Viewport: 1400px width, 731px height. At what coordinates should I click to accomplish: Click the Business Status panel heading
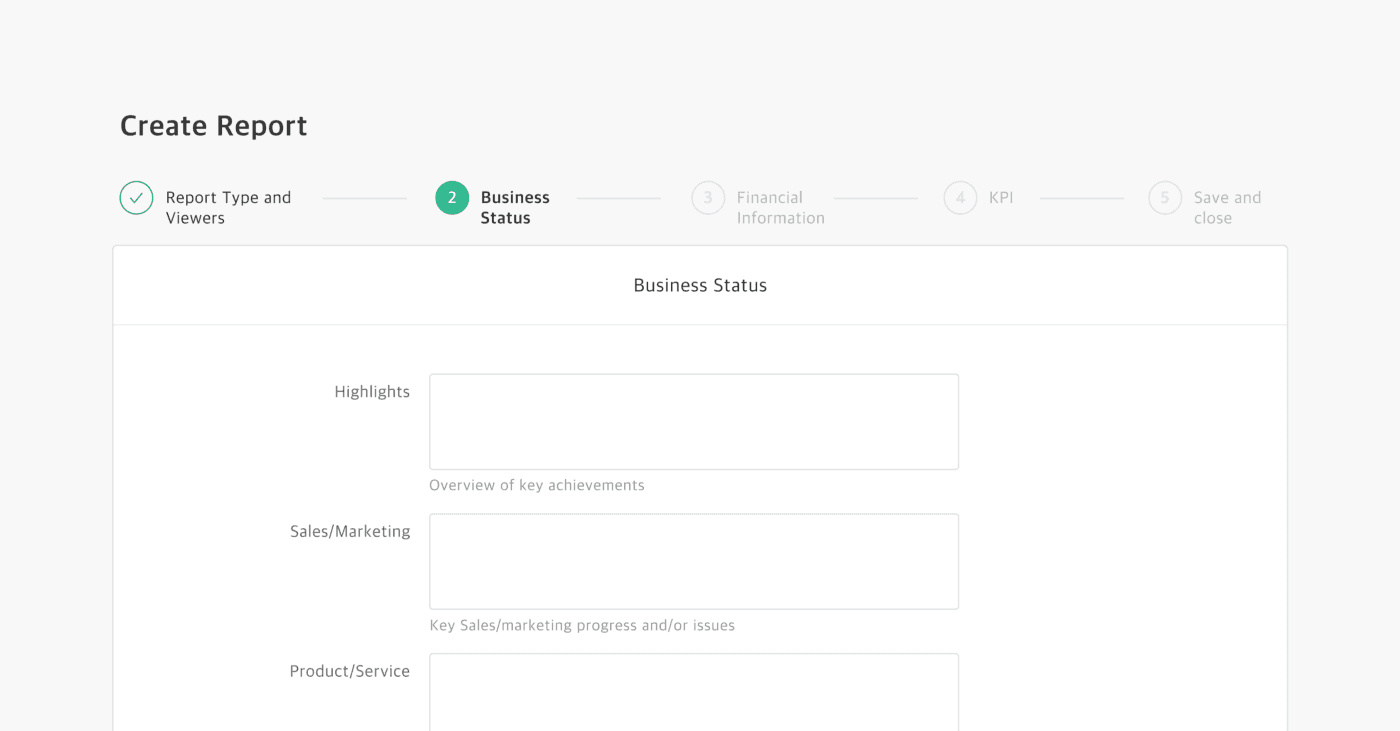tap(699, 285)
